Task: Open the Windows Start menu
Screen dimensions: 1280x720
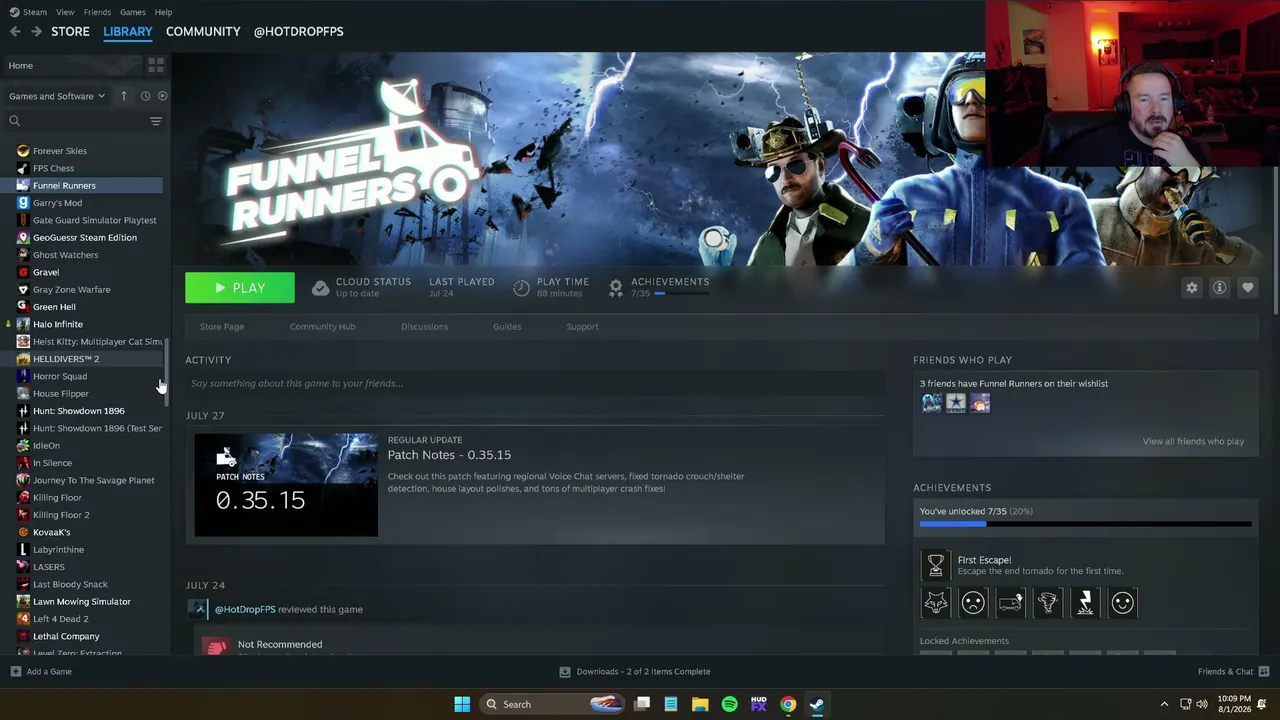Action: click(x=462, y=704)
